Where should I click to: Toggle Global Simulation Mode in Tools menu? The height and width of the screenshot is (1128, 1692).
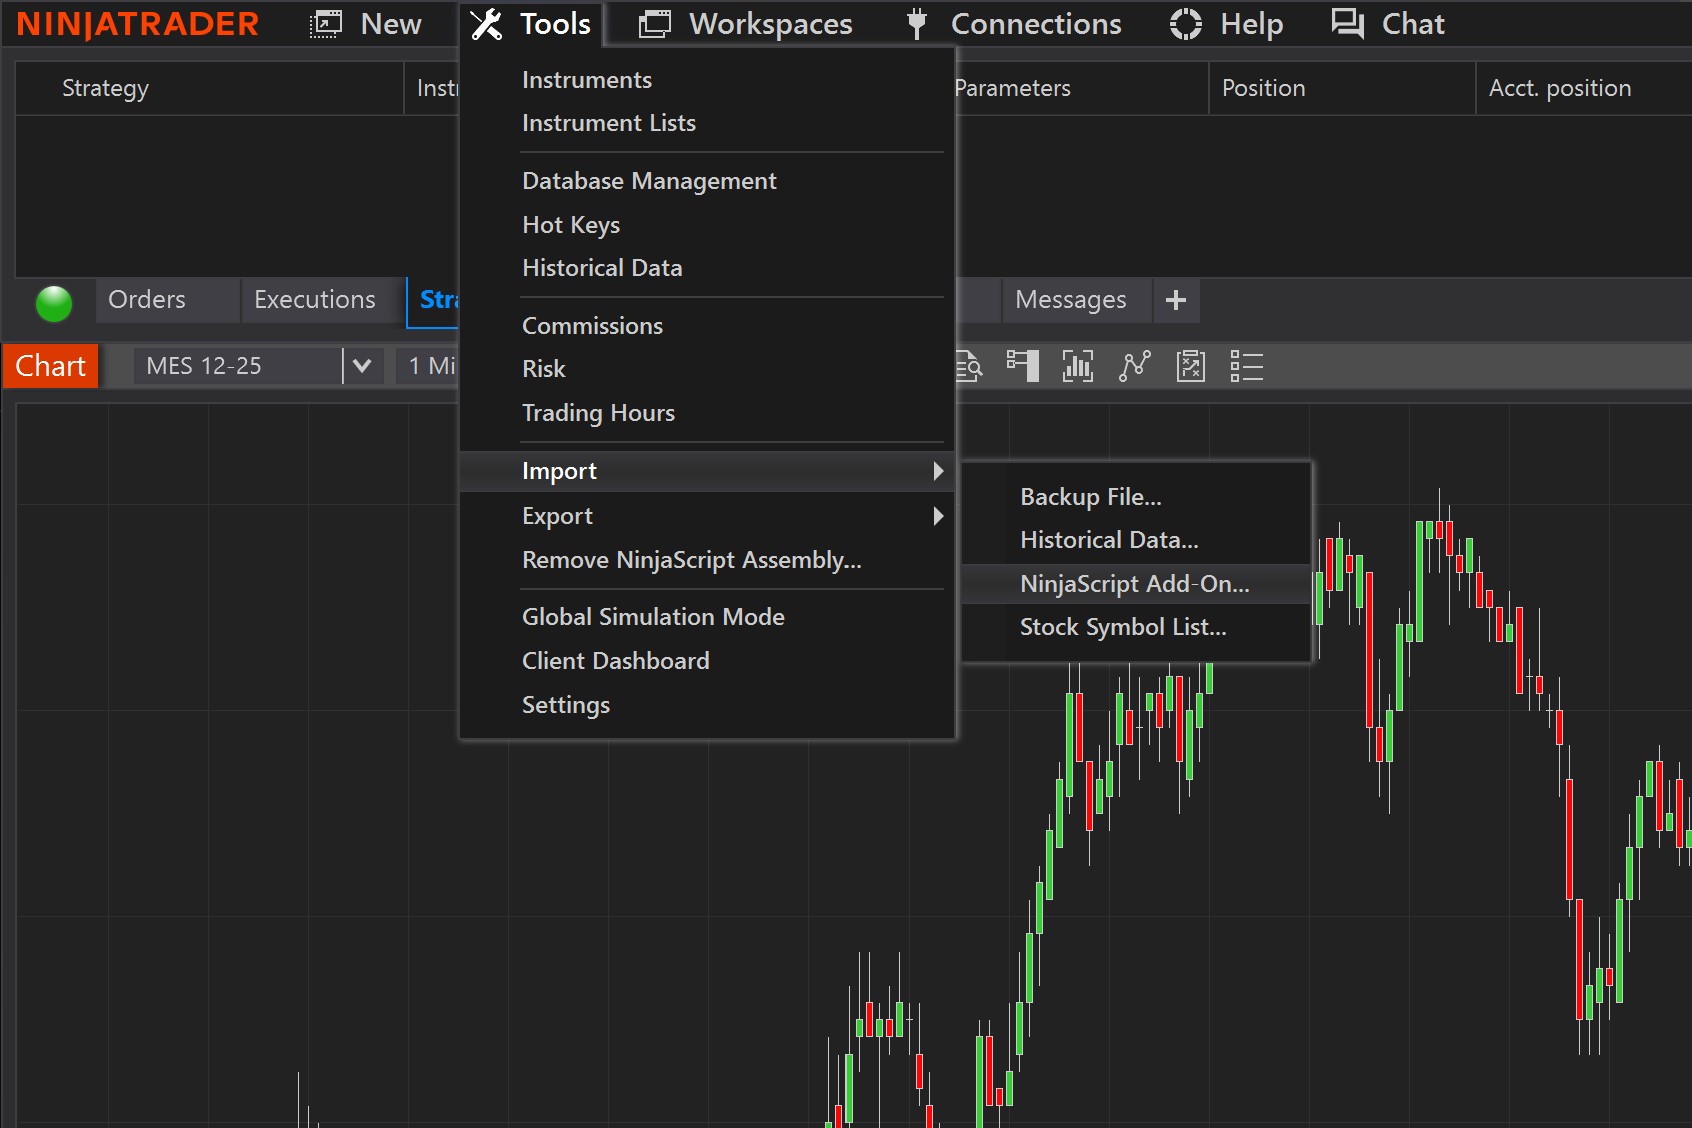pos(653,617)
